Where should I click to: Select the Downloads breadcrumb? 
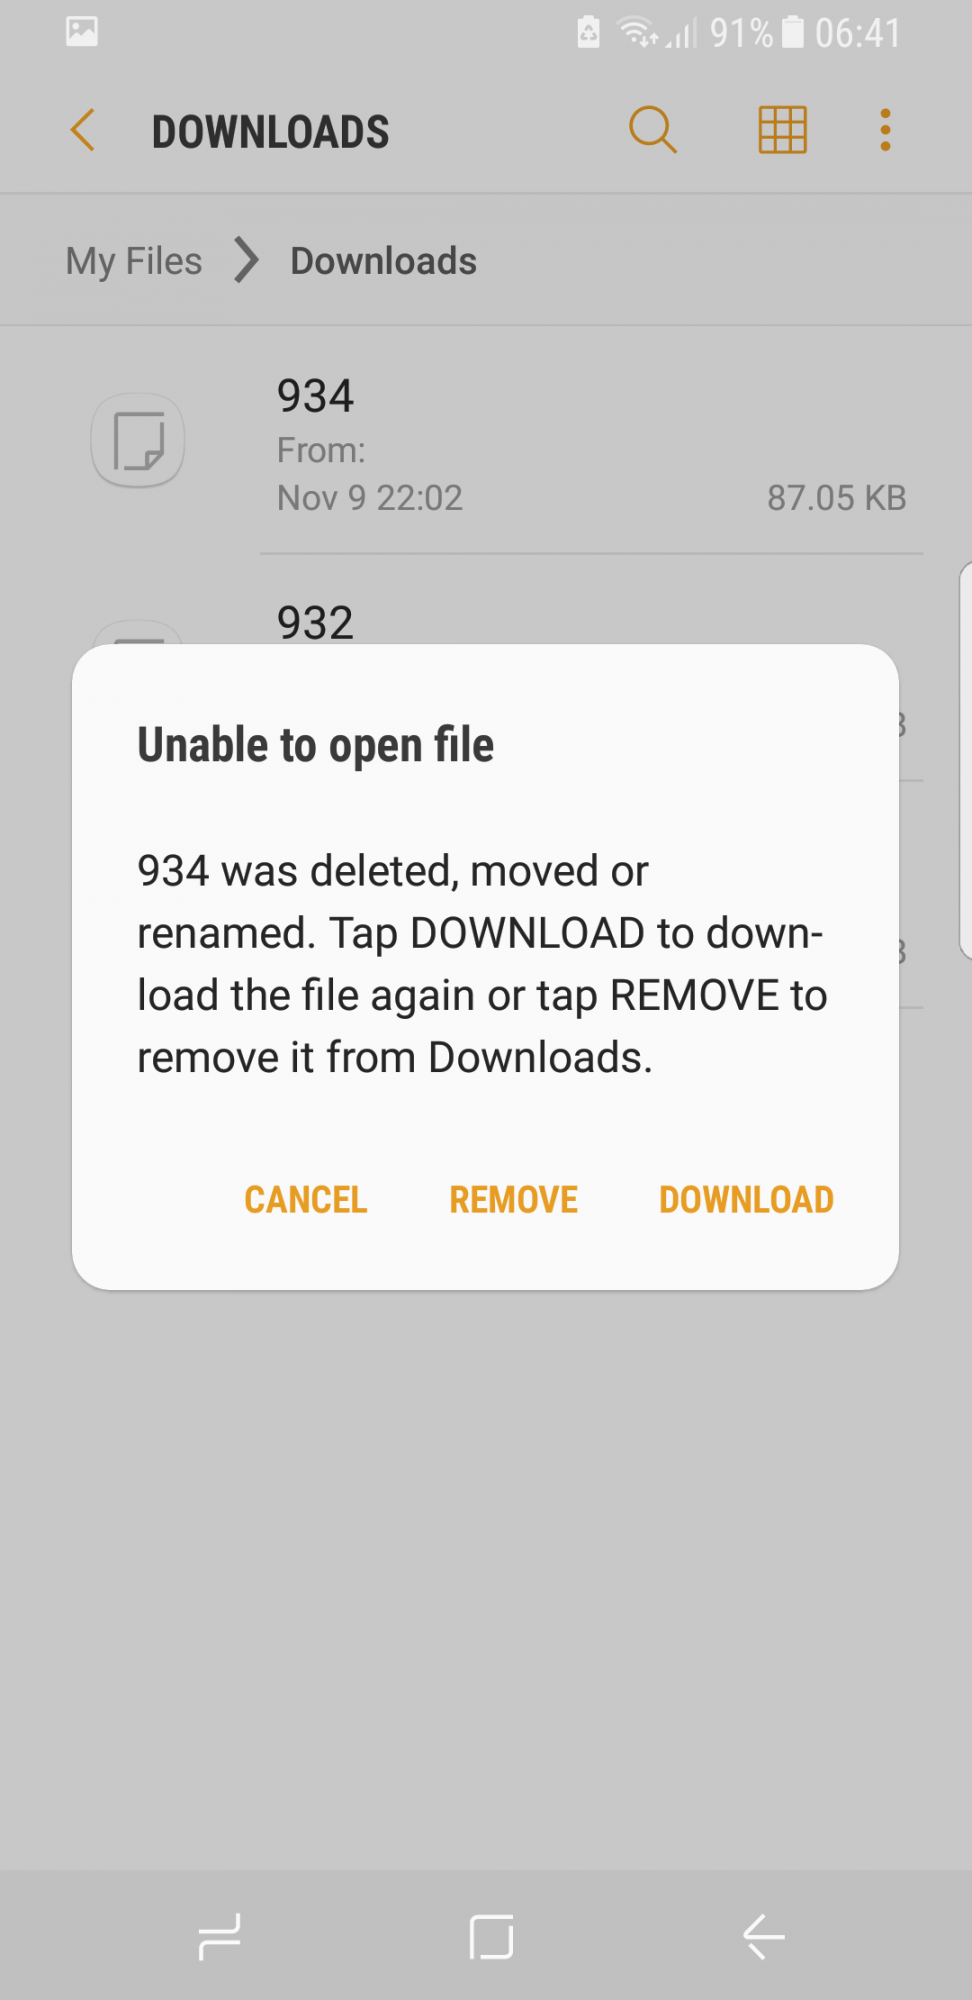click(x=384, y=261)
